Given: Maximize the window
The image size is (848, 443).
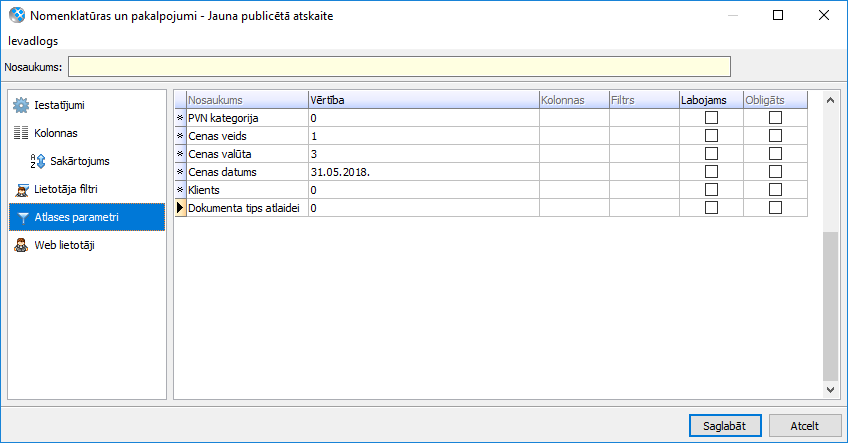Looking at the screenshot, I should (778, 15).
